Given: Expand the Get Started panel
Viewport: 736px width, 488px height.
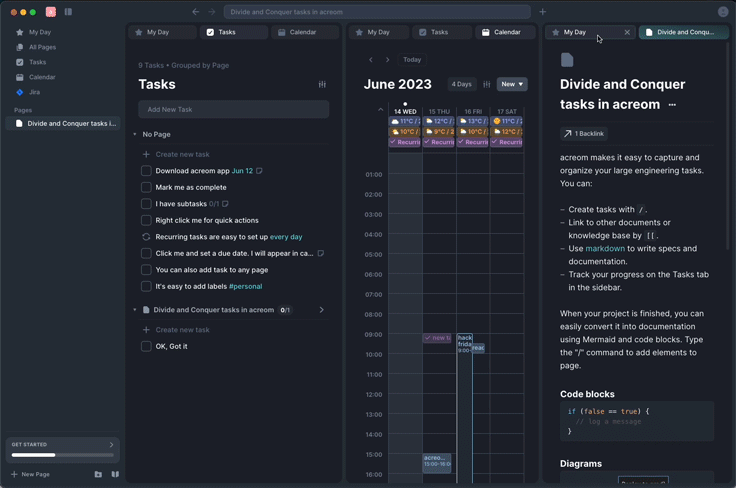Looking at the screenshot, I should tap(111, 444).
